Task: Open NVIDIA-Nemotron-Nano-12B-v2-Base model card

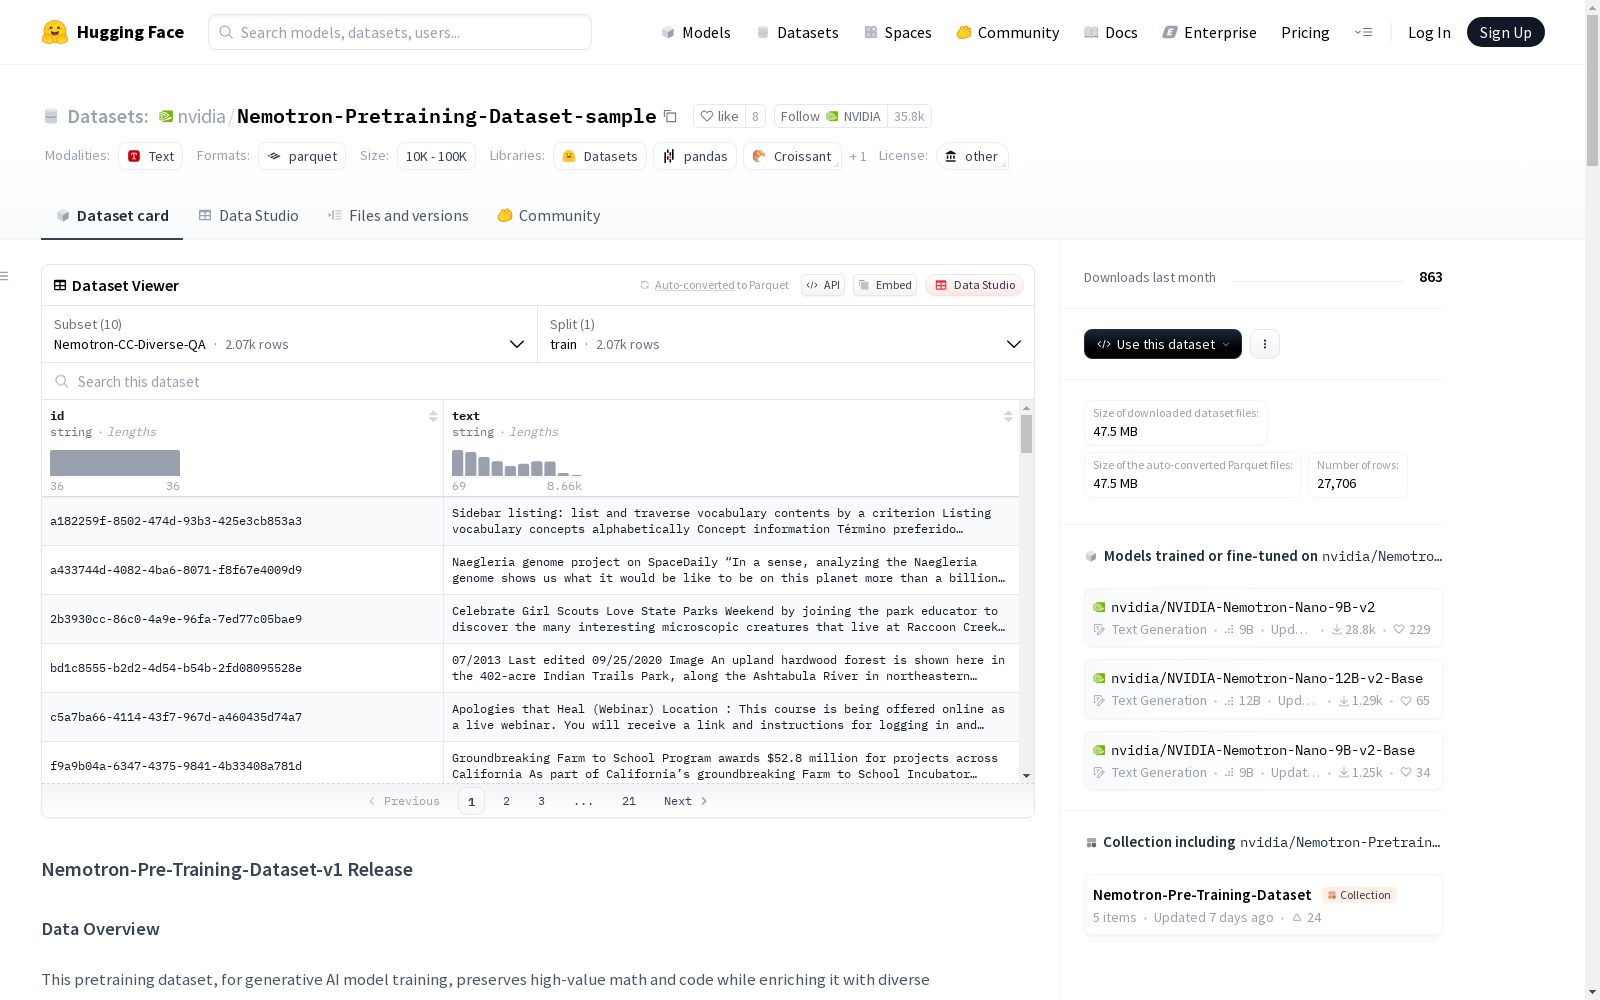Action: pyautogui.click(x=1263, y=689)
